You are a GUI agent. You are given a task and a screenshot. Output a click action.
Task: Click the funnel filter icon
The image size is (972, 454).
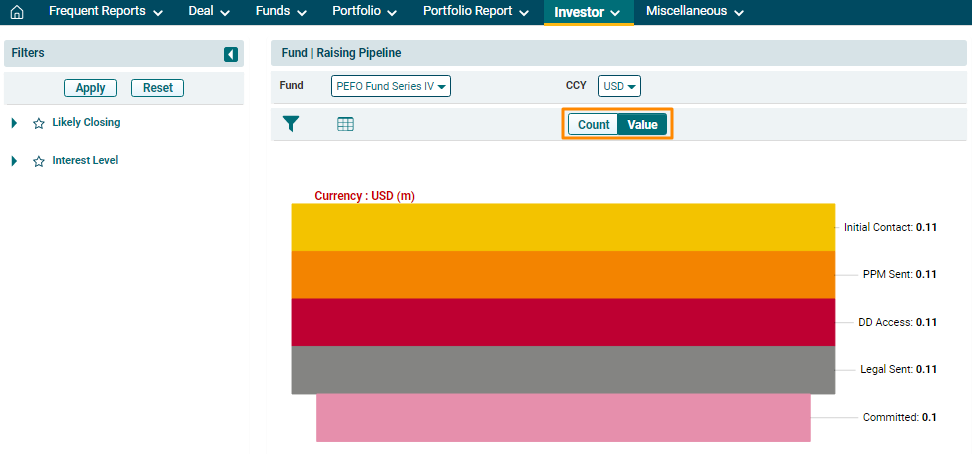(x=291, y=124)
